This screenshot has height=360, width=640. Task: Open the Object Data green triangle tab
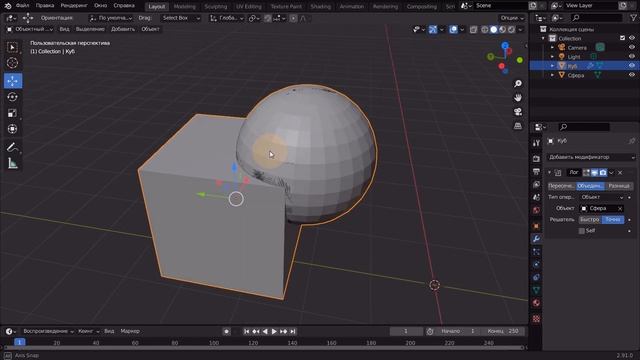click(x=536, y=290)
